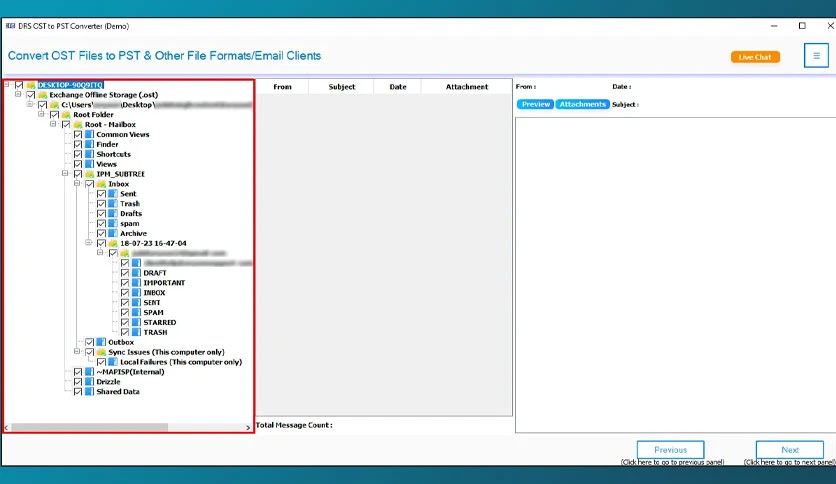Click the From column header
The width and height of the screenshot is (836, 484).
click(x=282, y=86)
